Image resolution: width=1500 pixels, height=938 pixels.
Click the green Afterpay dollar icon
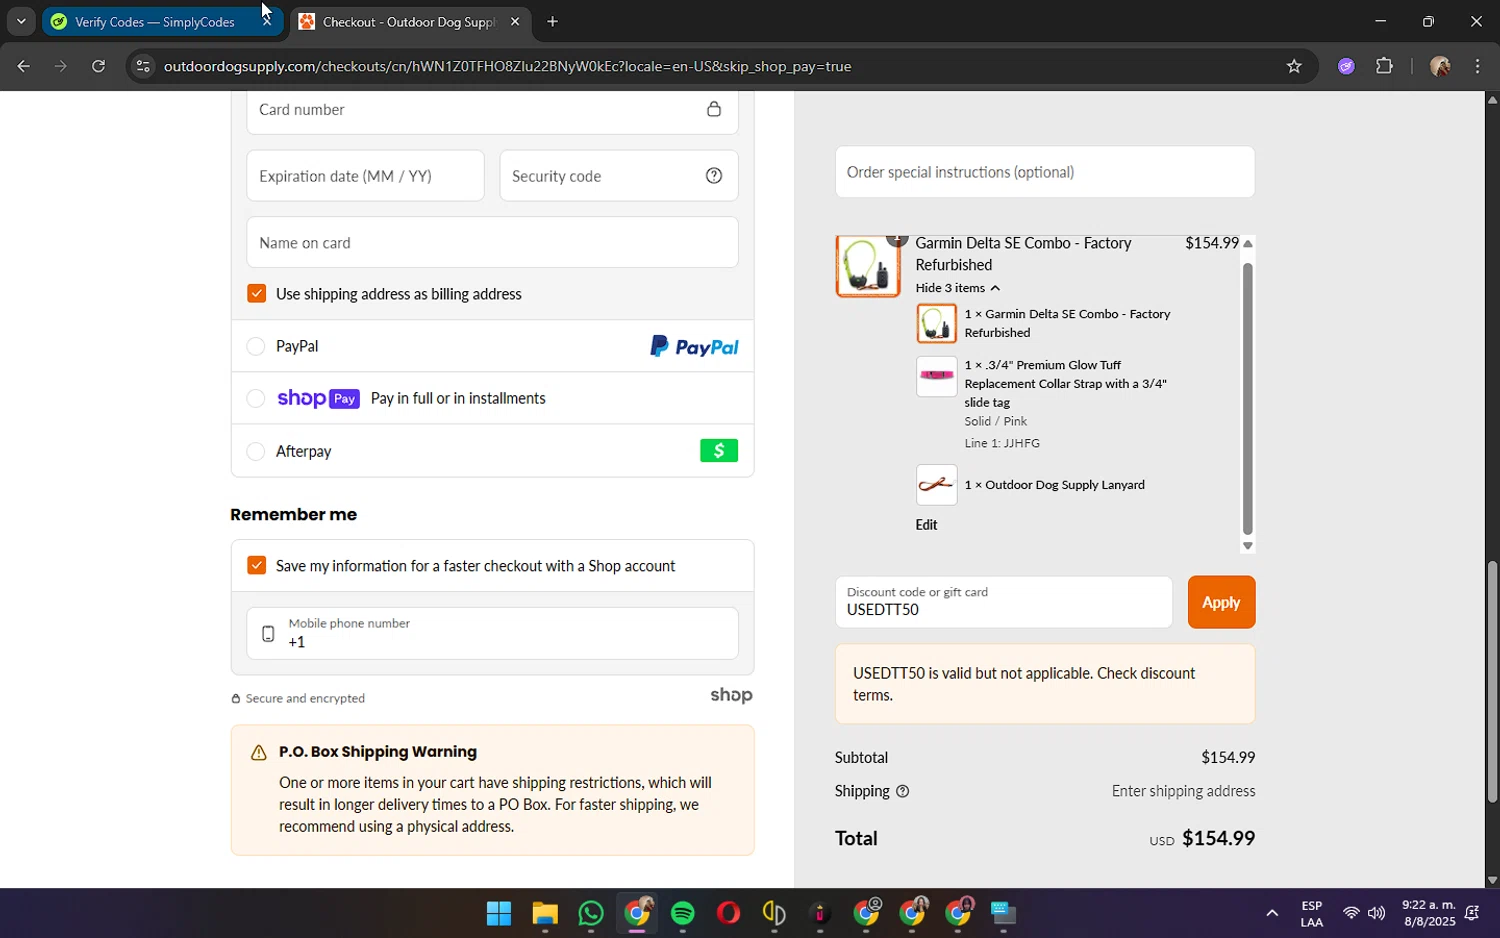(719, 451)
